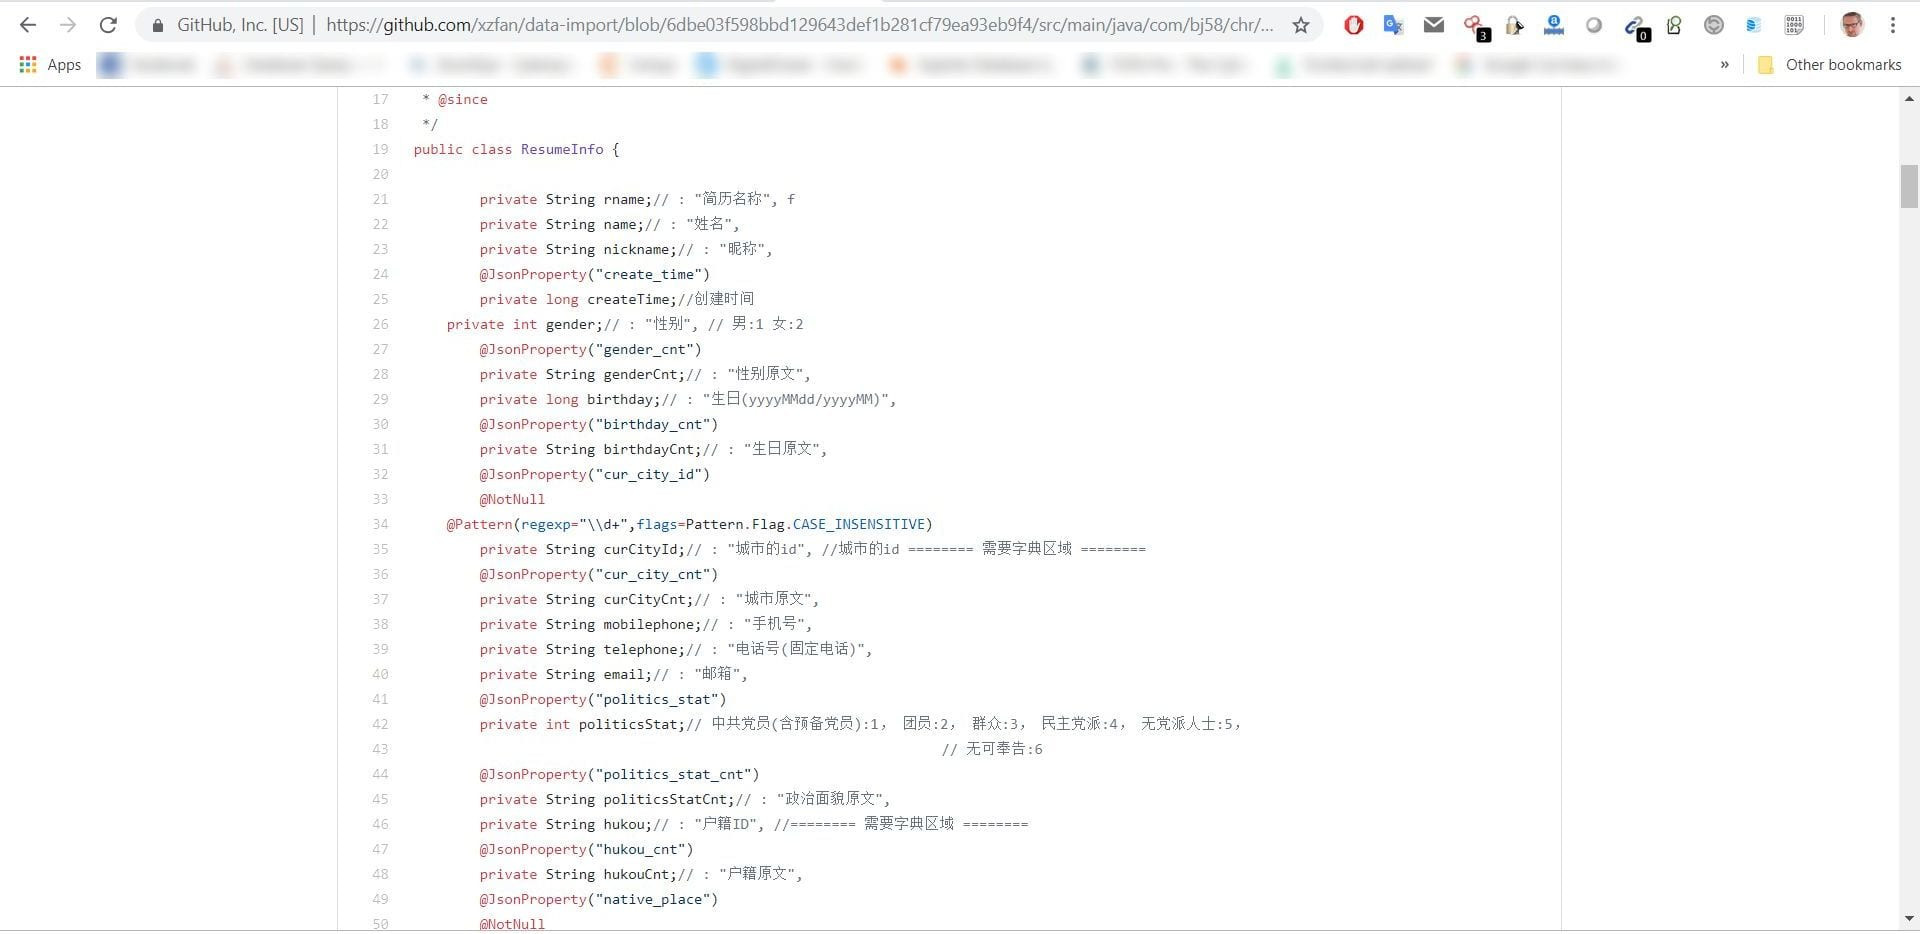Bookmark this page with the star icon

[1300, 25]
